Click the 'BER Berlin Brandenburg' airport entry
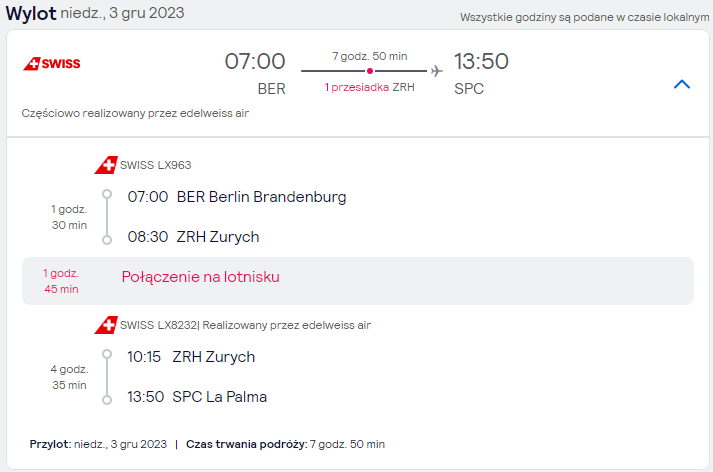 click(x=261, y=197)
